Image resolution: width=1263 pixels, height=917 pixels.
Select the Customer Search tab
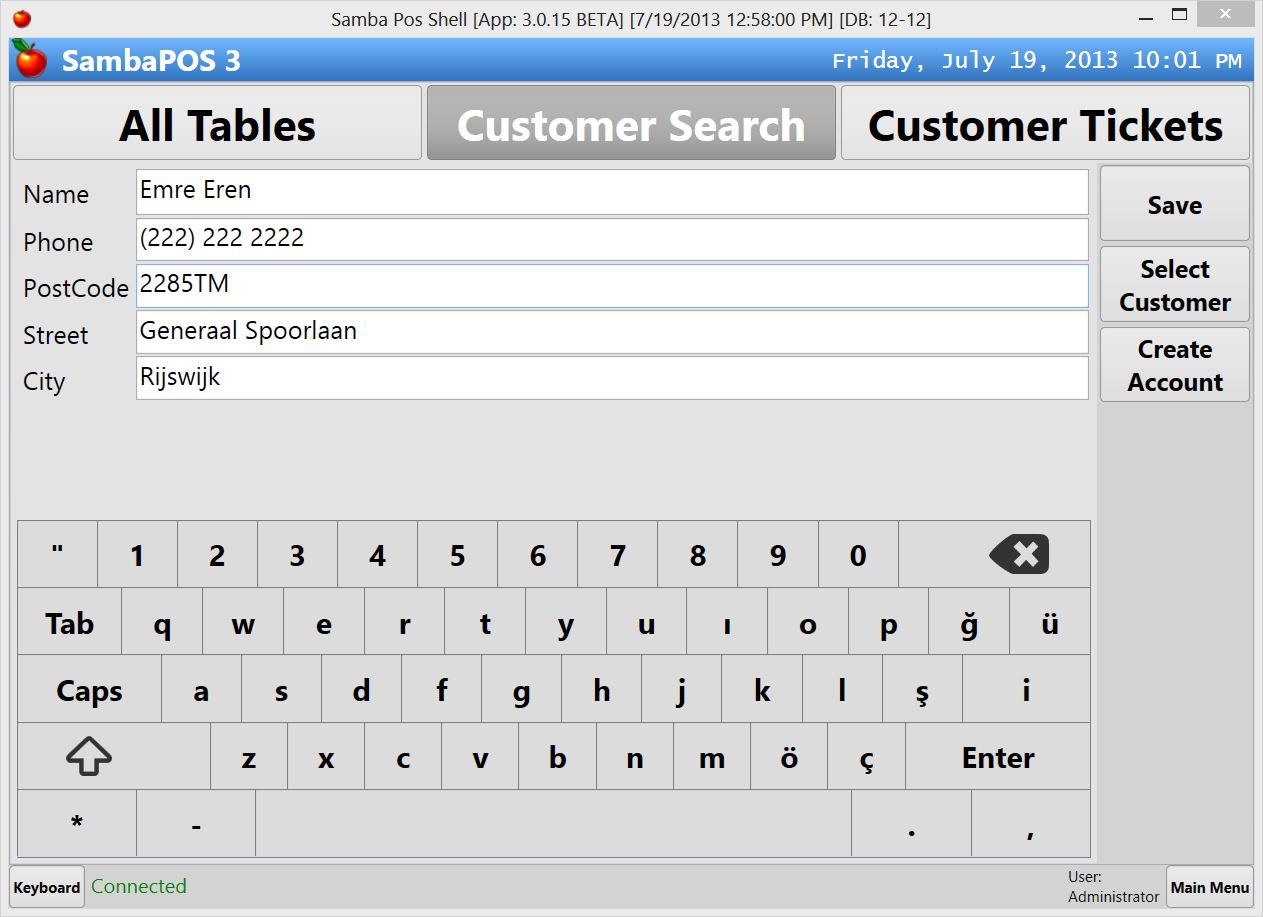(630, 123)
